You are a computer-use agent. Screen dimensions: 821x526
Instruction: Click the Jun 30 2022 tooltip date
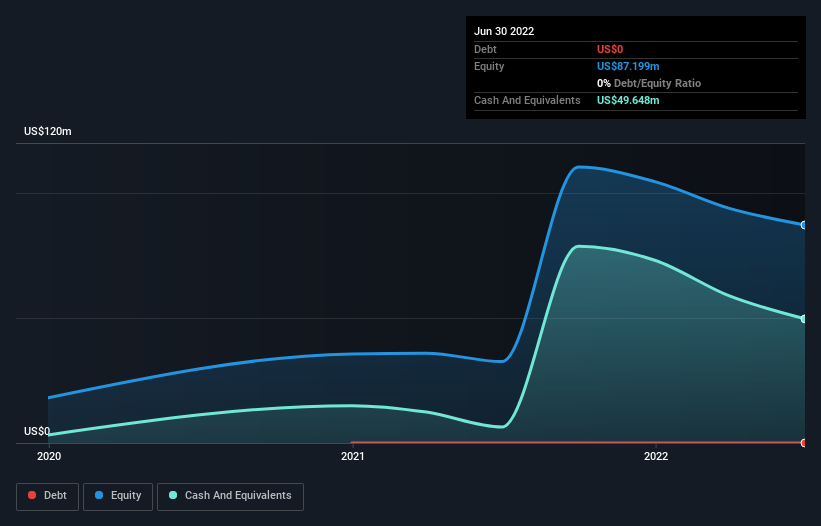click(x=504, y=31)
